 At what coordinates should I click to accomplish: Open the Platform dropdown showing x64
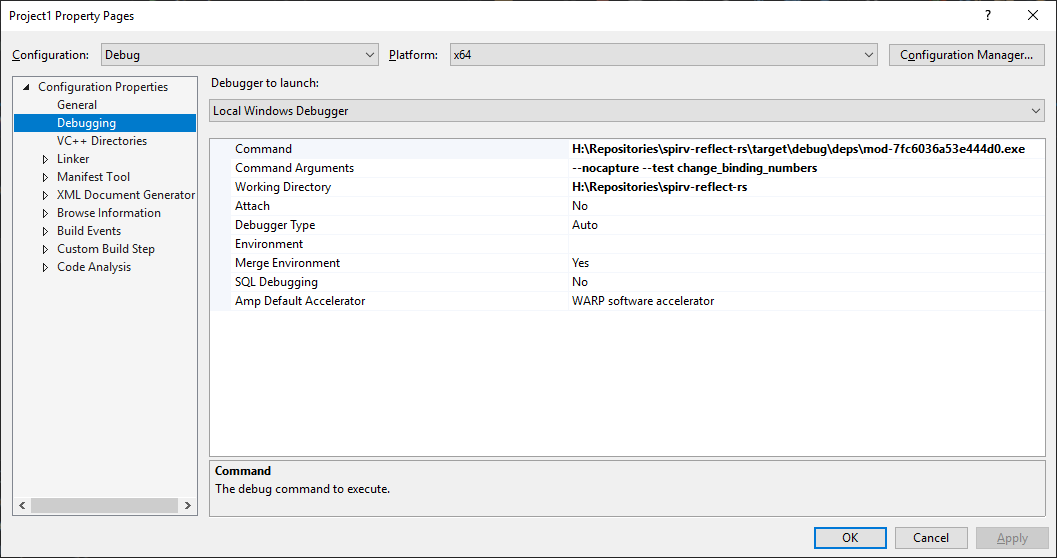663,55
